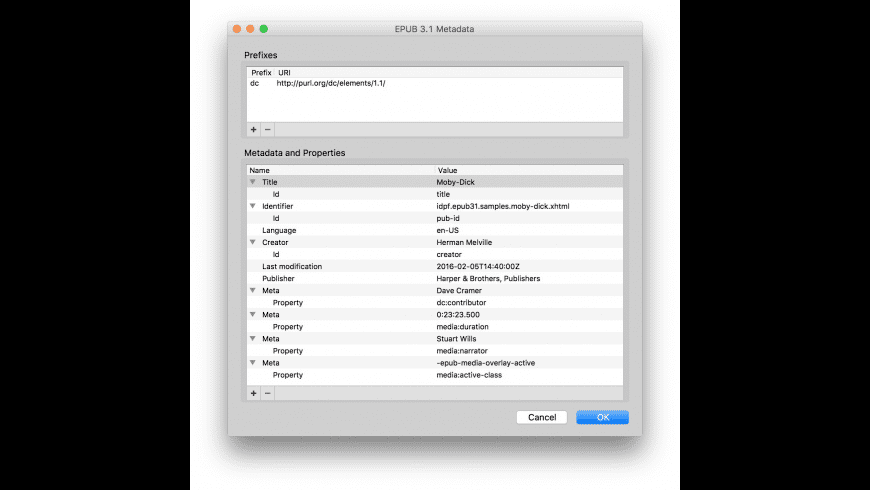
Task: Remove selected prefix with minus button
Action: pyautogui.click(x=267, y=129)
